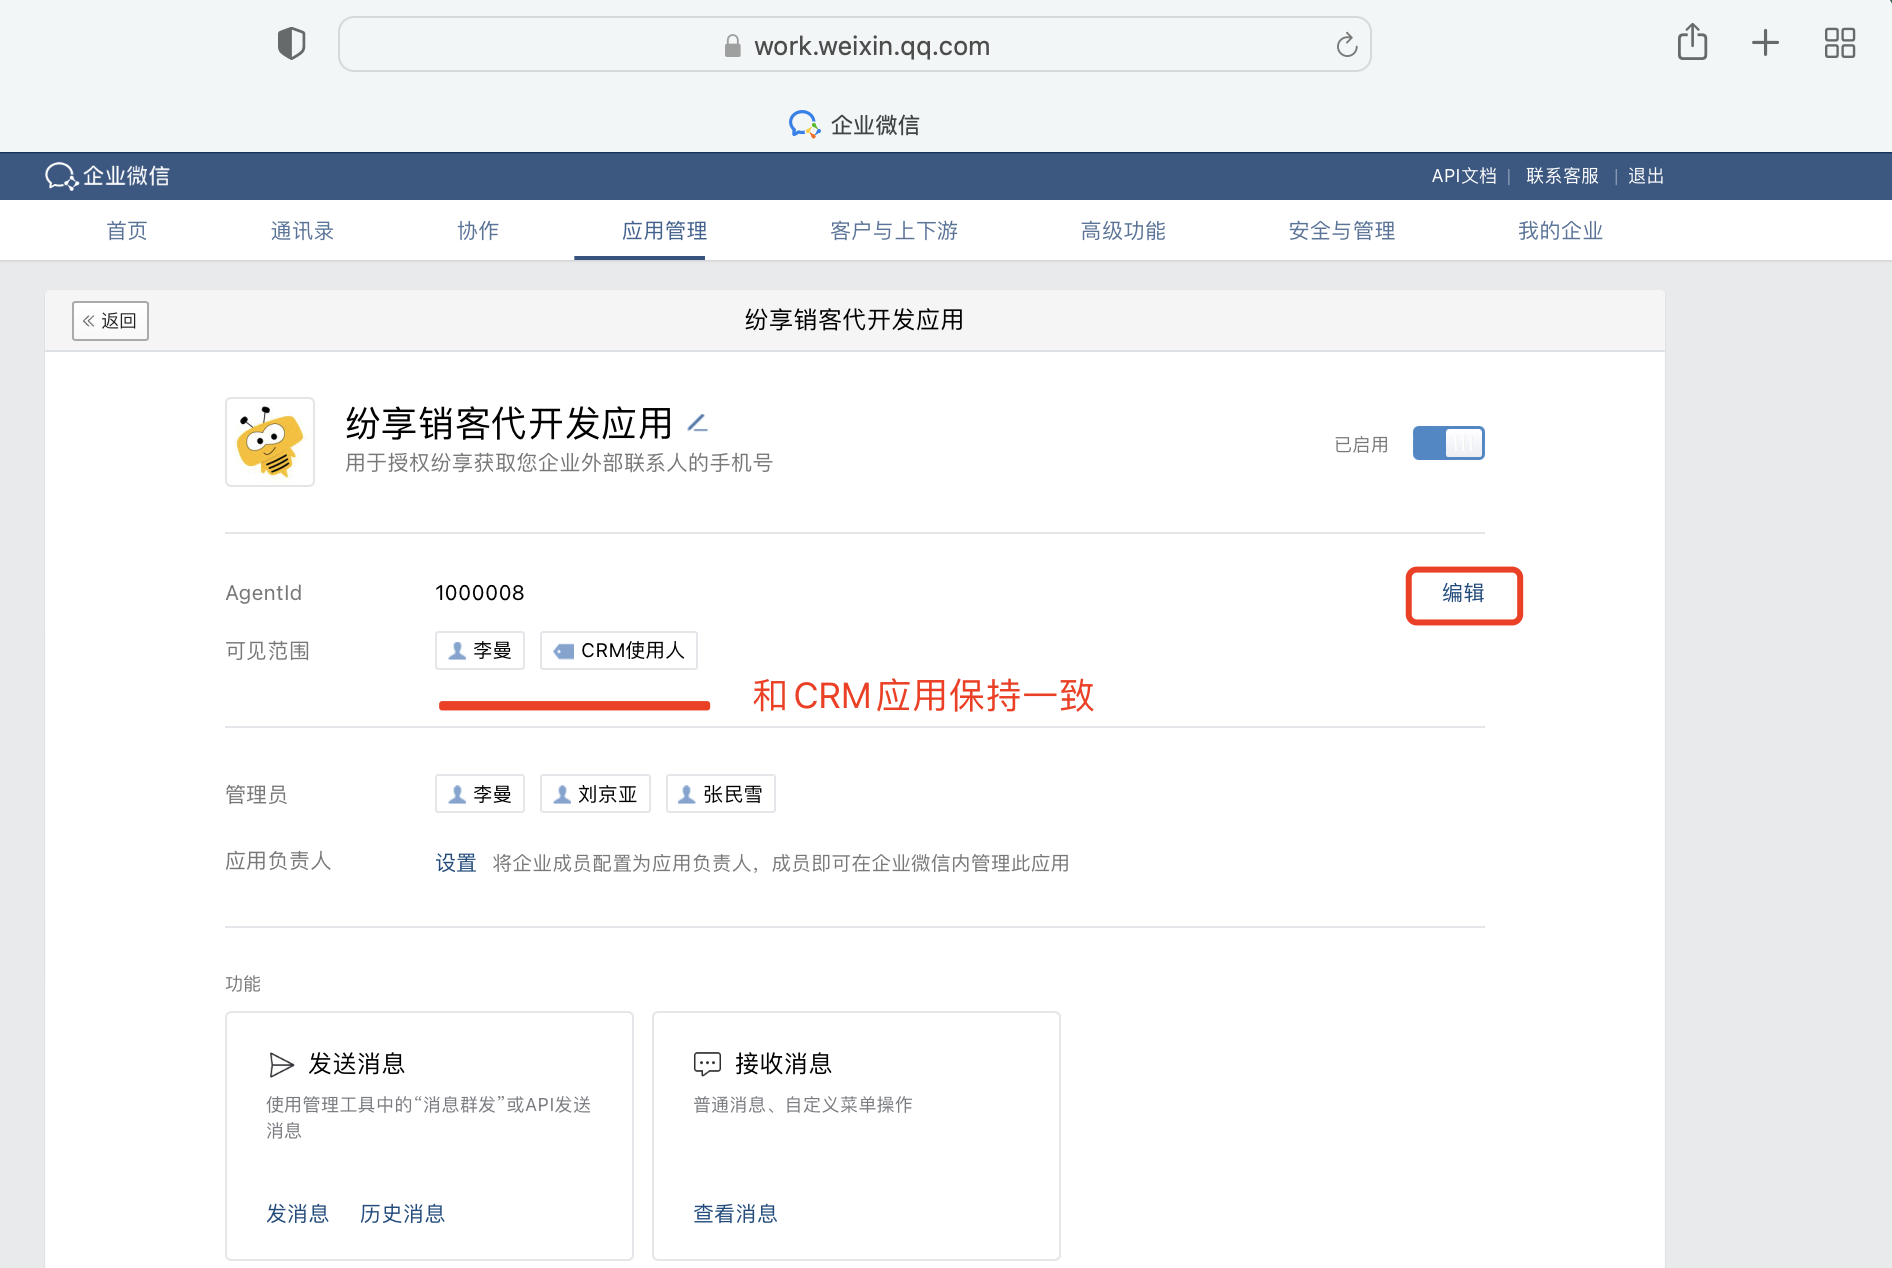Screen dimensions: 1892x1268
Task: Click the 张民雪 admin tag
Action: tap(721, 794)
